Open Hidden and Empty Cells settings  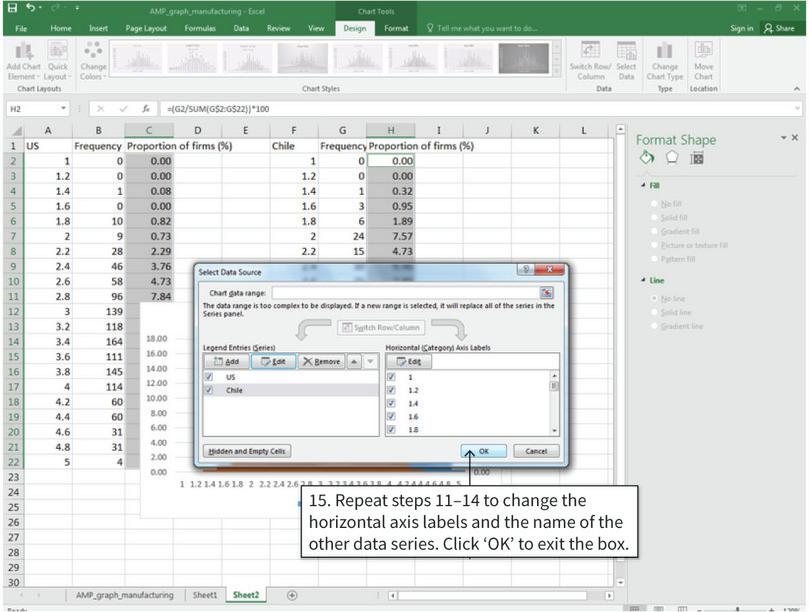247,452
